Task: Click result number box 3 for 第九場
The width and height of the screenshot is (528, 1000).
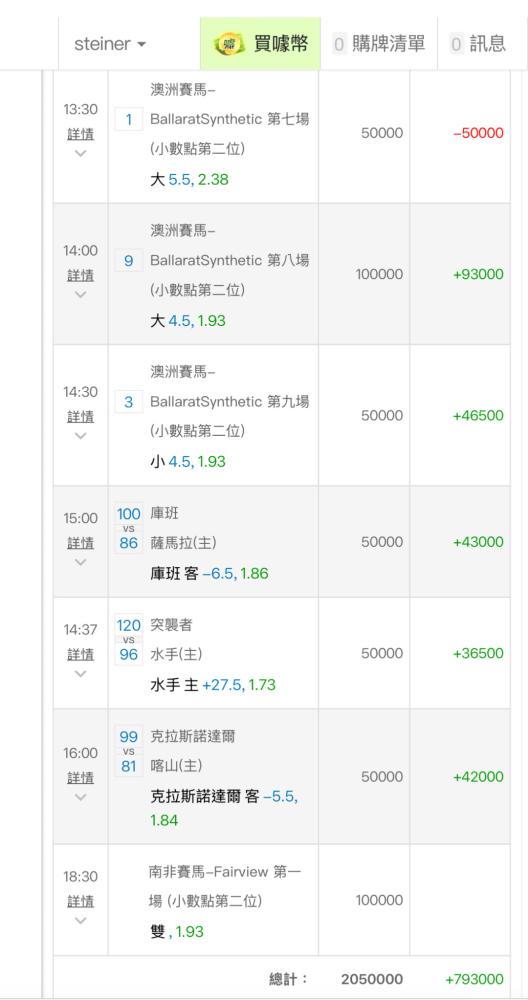Action: (129, 402)
